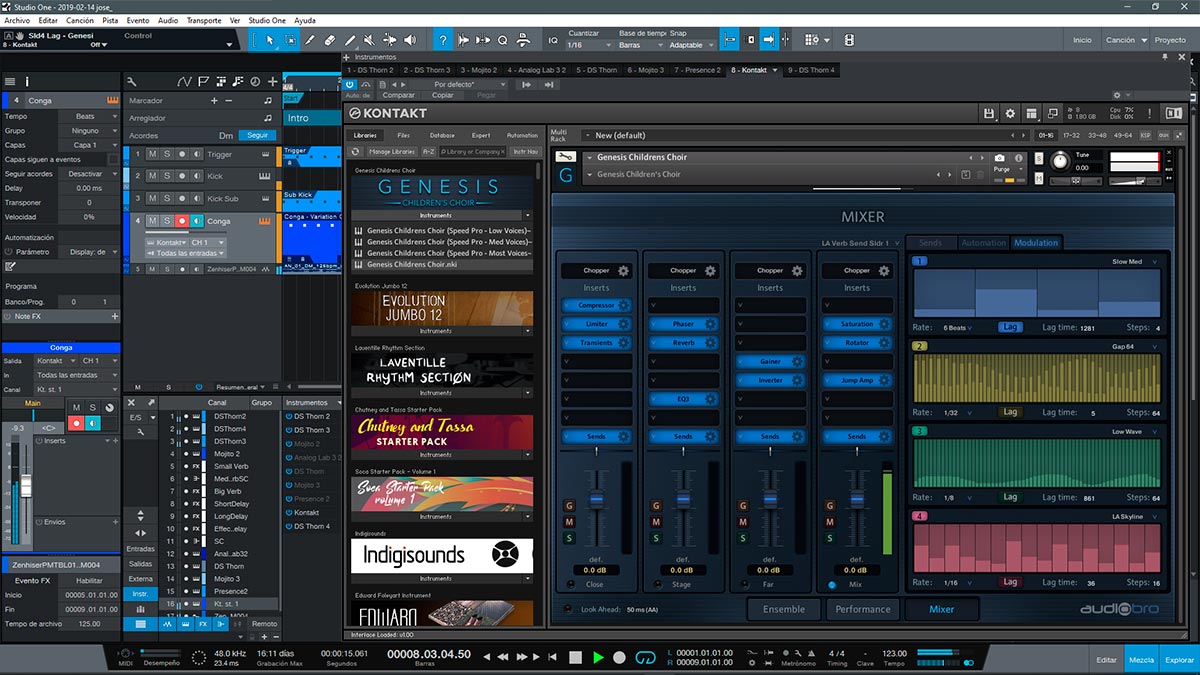Select the '3 - Mojito 2' instrument tab
The width and height of the screenshot is (1200, 675).
[x=477, y=70]
